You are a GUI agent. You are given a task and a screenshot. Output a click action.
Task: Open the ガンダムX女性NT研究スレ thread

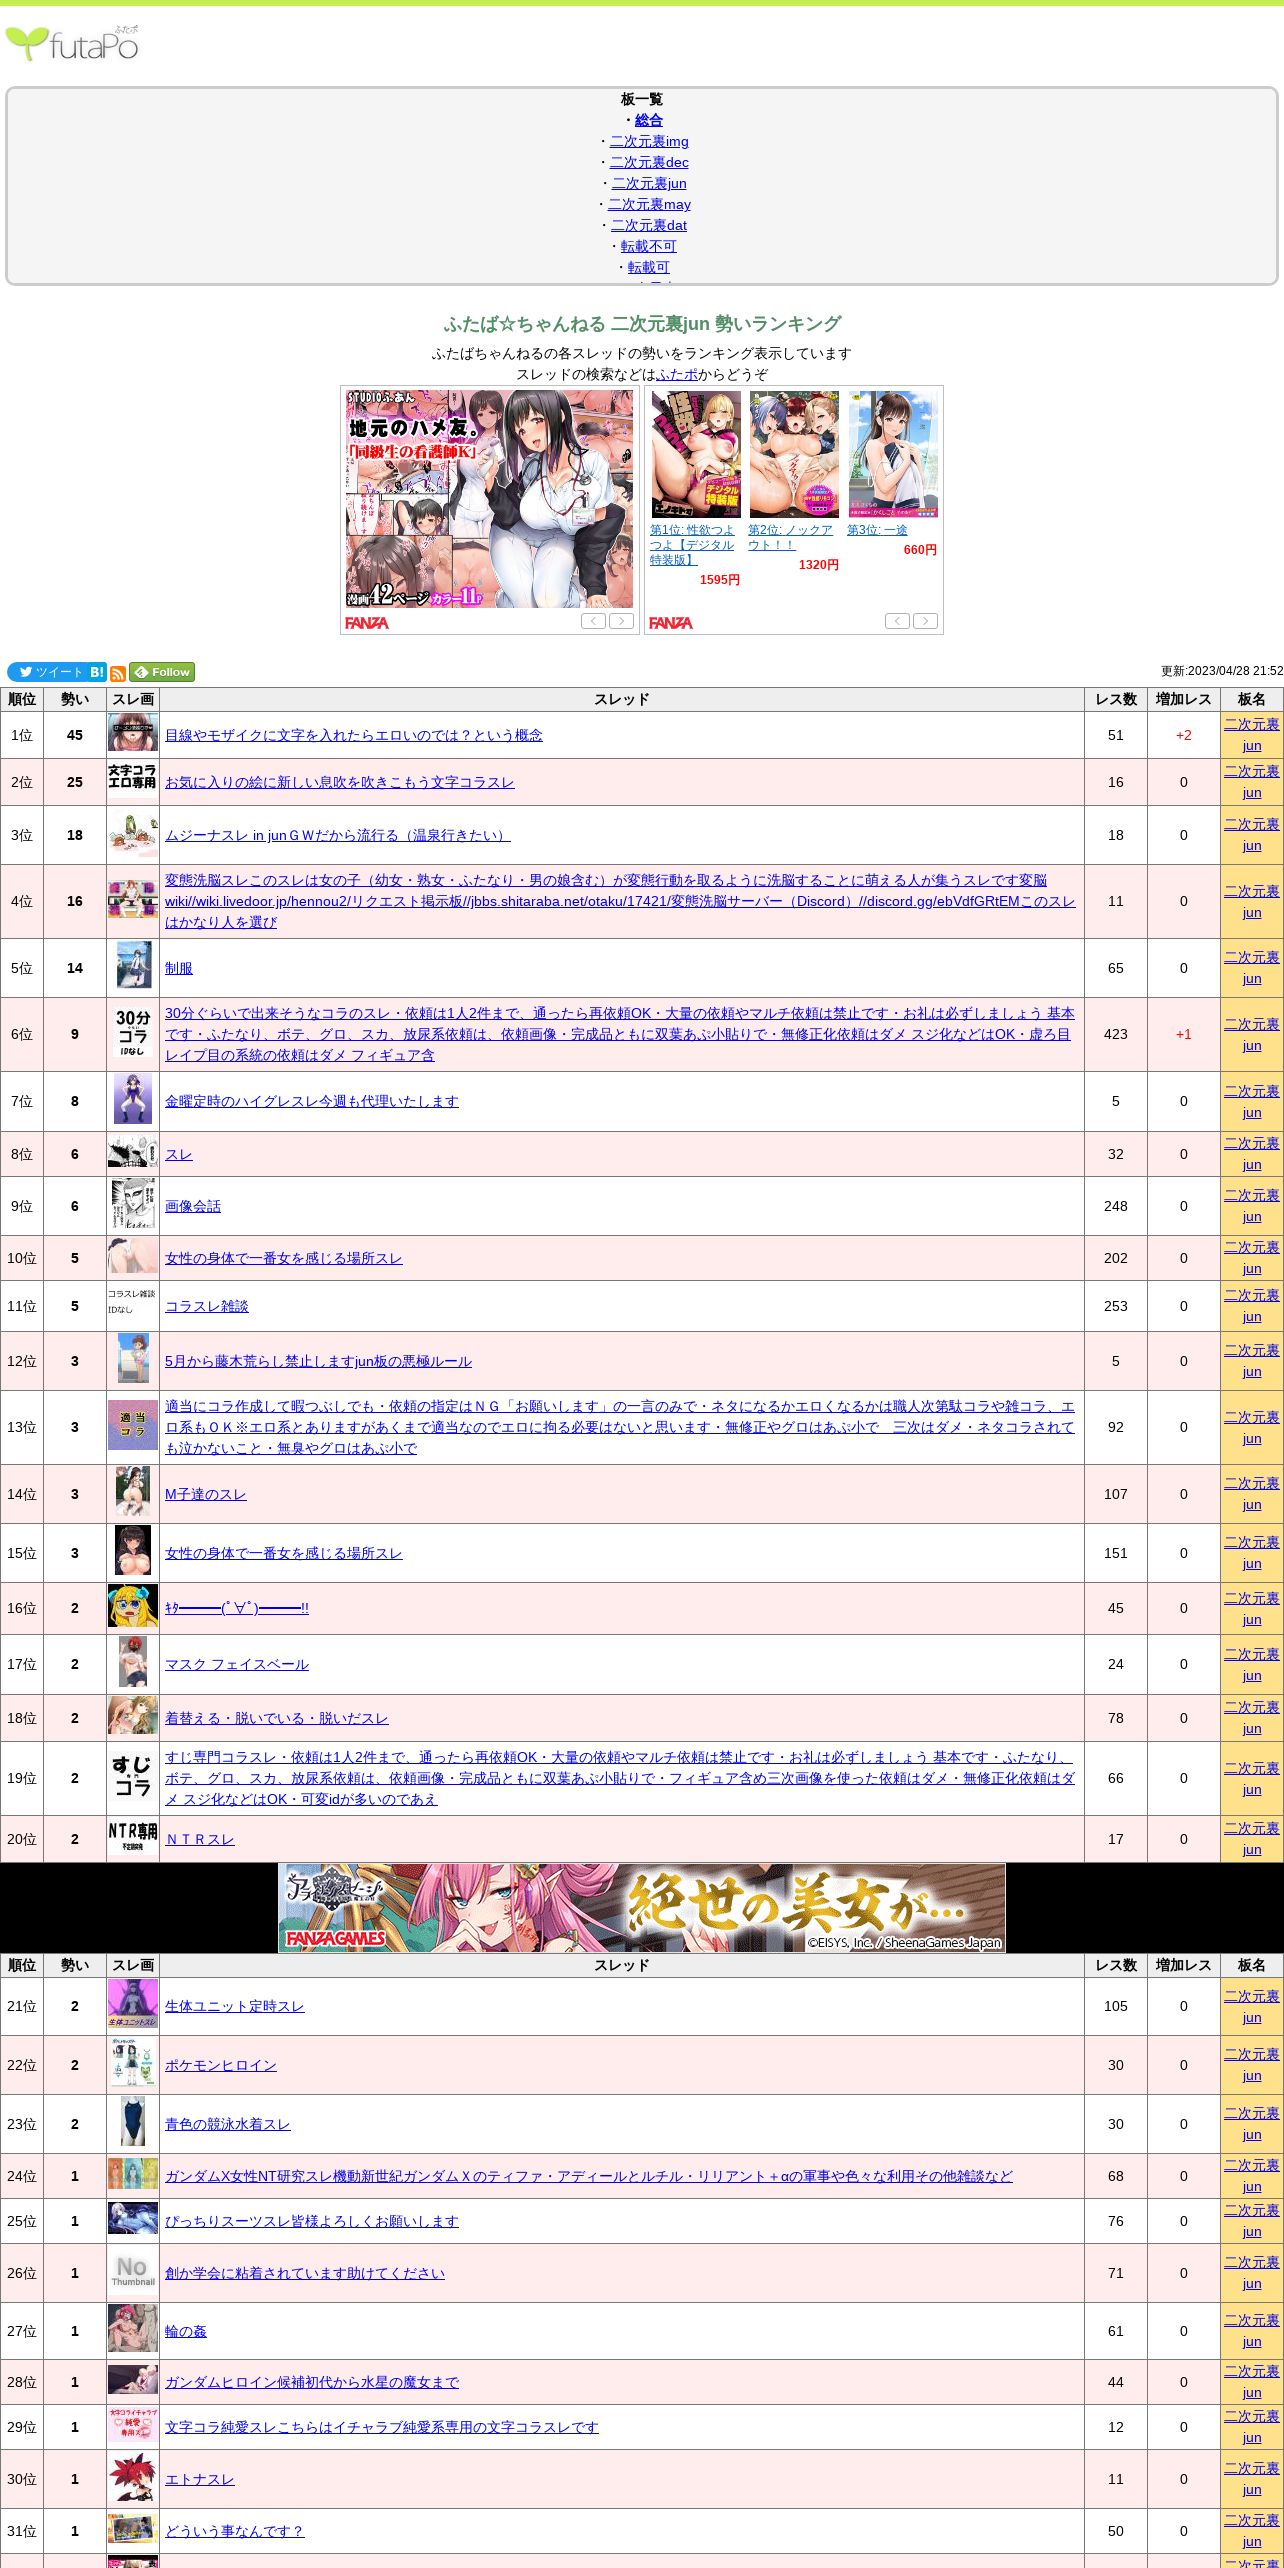click(589, 2176)
